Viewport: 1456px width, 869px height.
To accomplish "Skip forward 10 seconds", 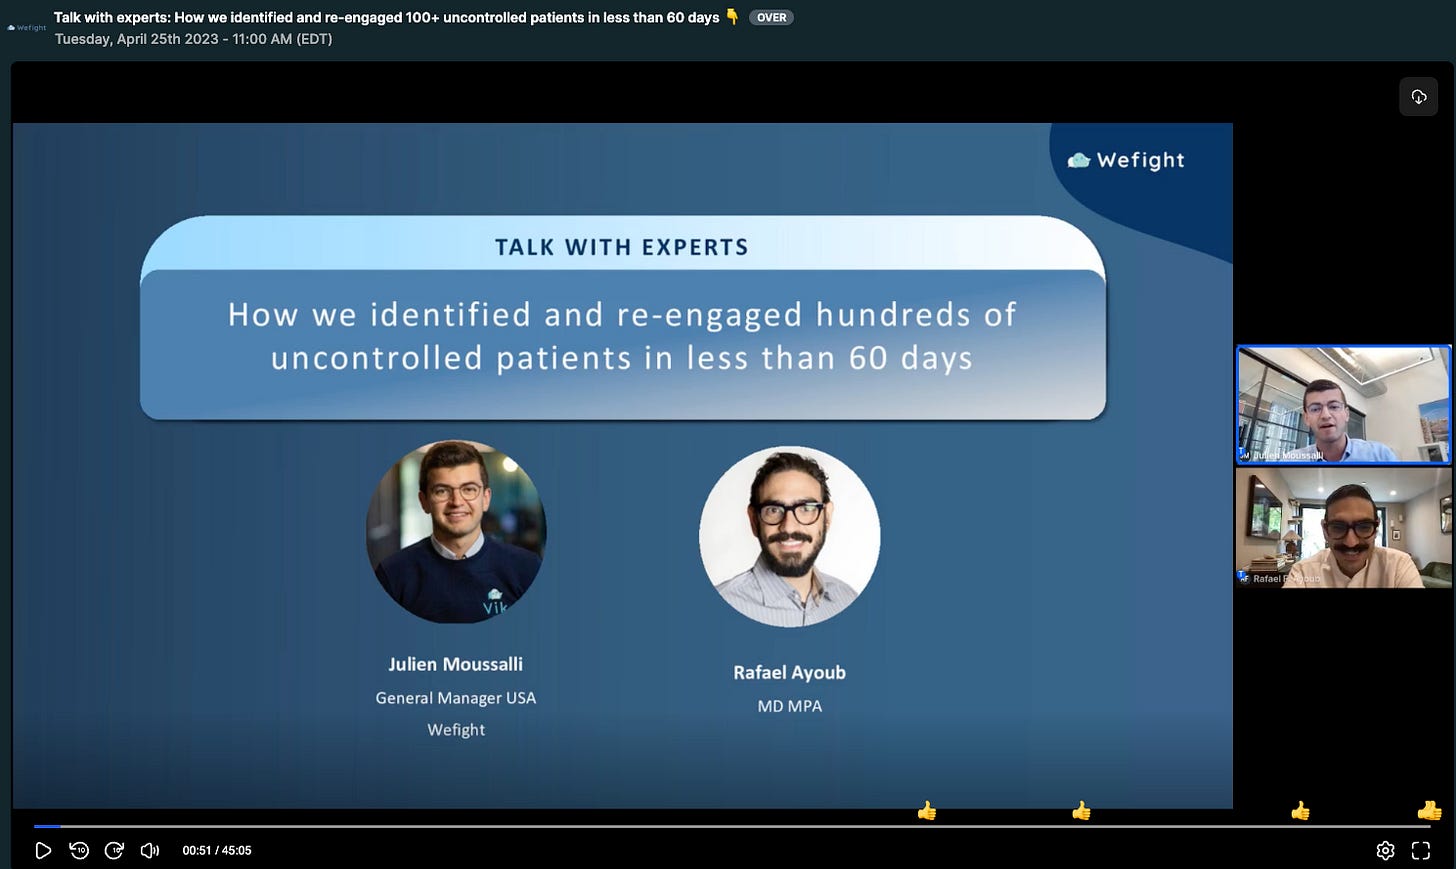I will [x=114, y=850].
